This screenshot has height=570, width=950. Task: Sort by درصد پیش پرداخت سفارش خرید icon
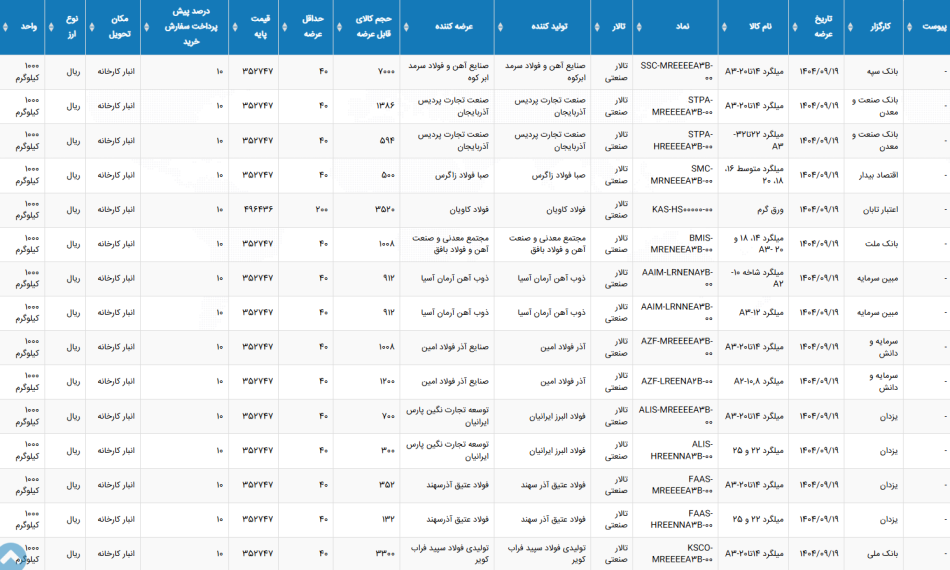[147, 27]
